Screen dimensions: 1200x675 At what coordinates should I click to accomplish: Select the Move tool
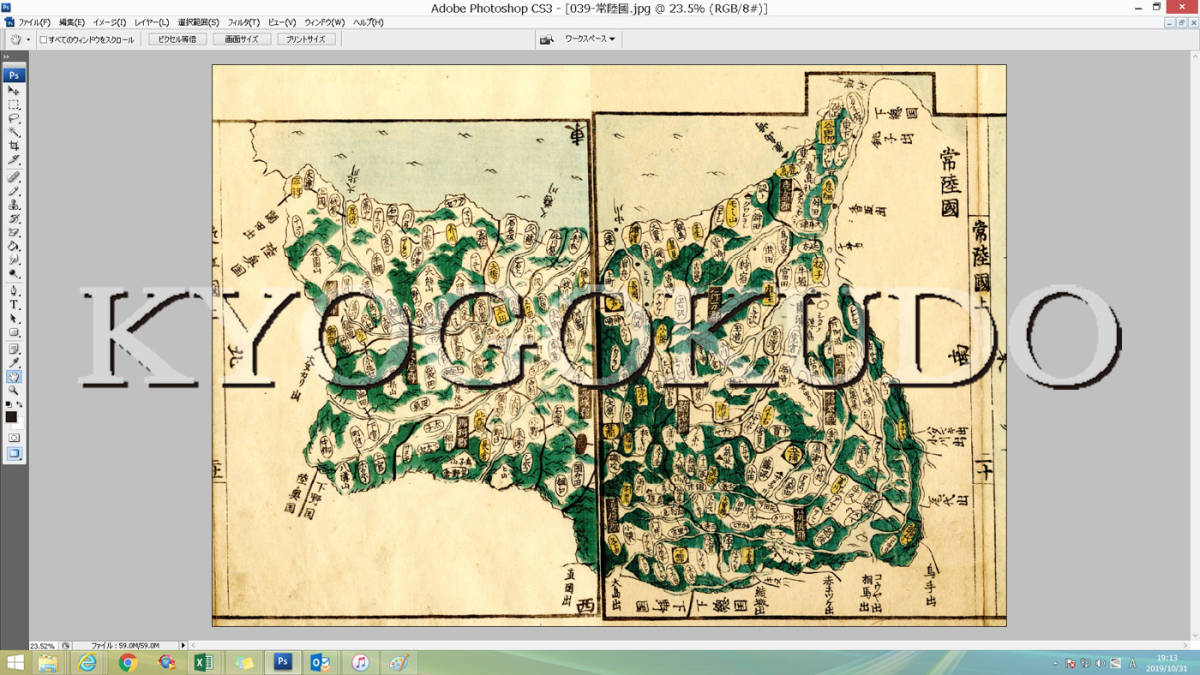click(14, 90)
